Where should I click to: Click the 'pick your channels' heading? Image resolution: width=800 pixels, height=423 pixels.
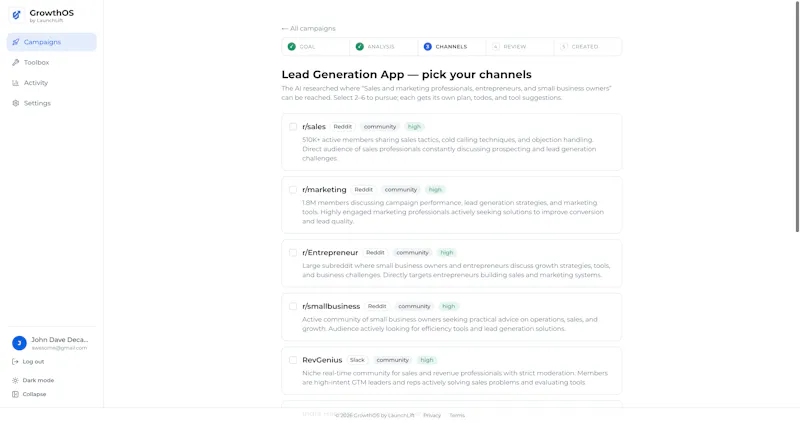[x=407, y=74]
